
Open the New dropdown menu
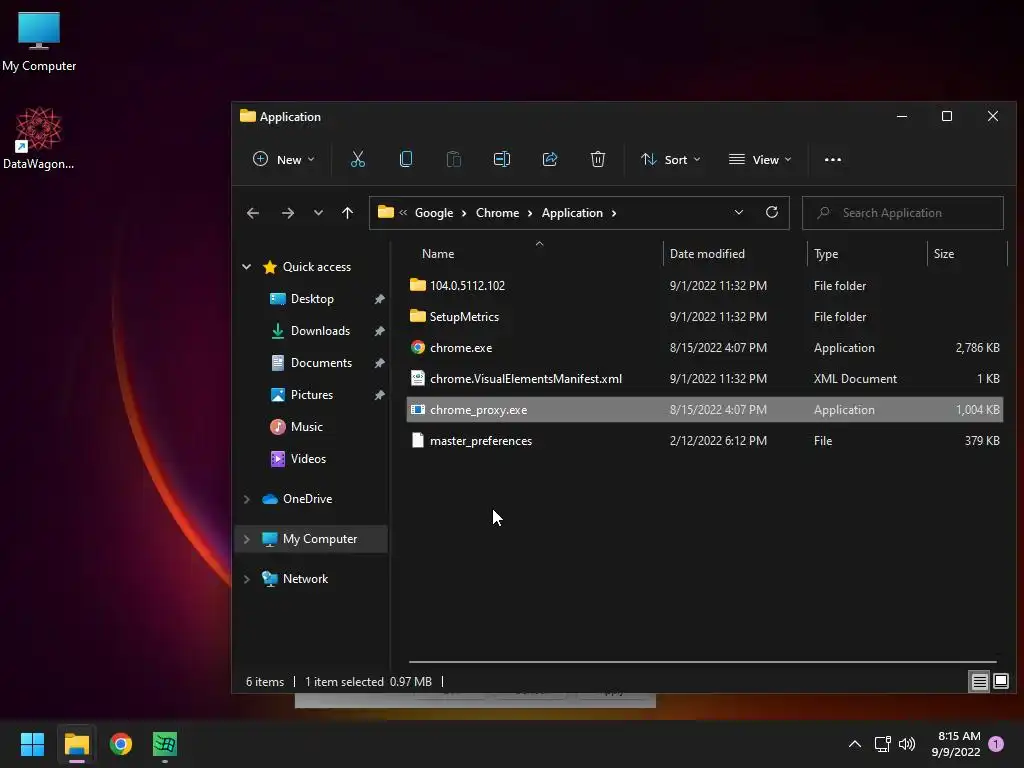283,159
